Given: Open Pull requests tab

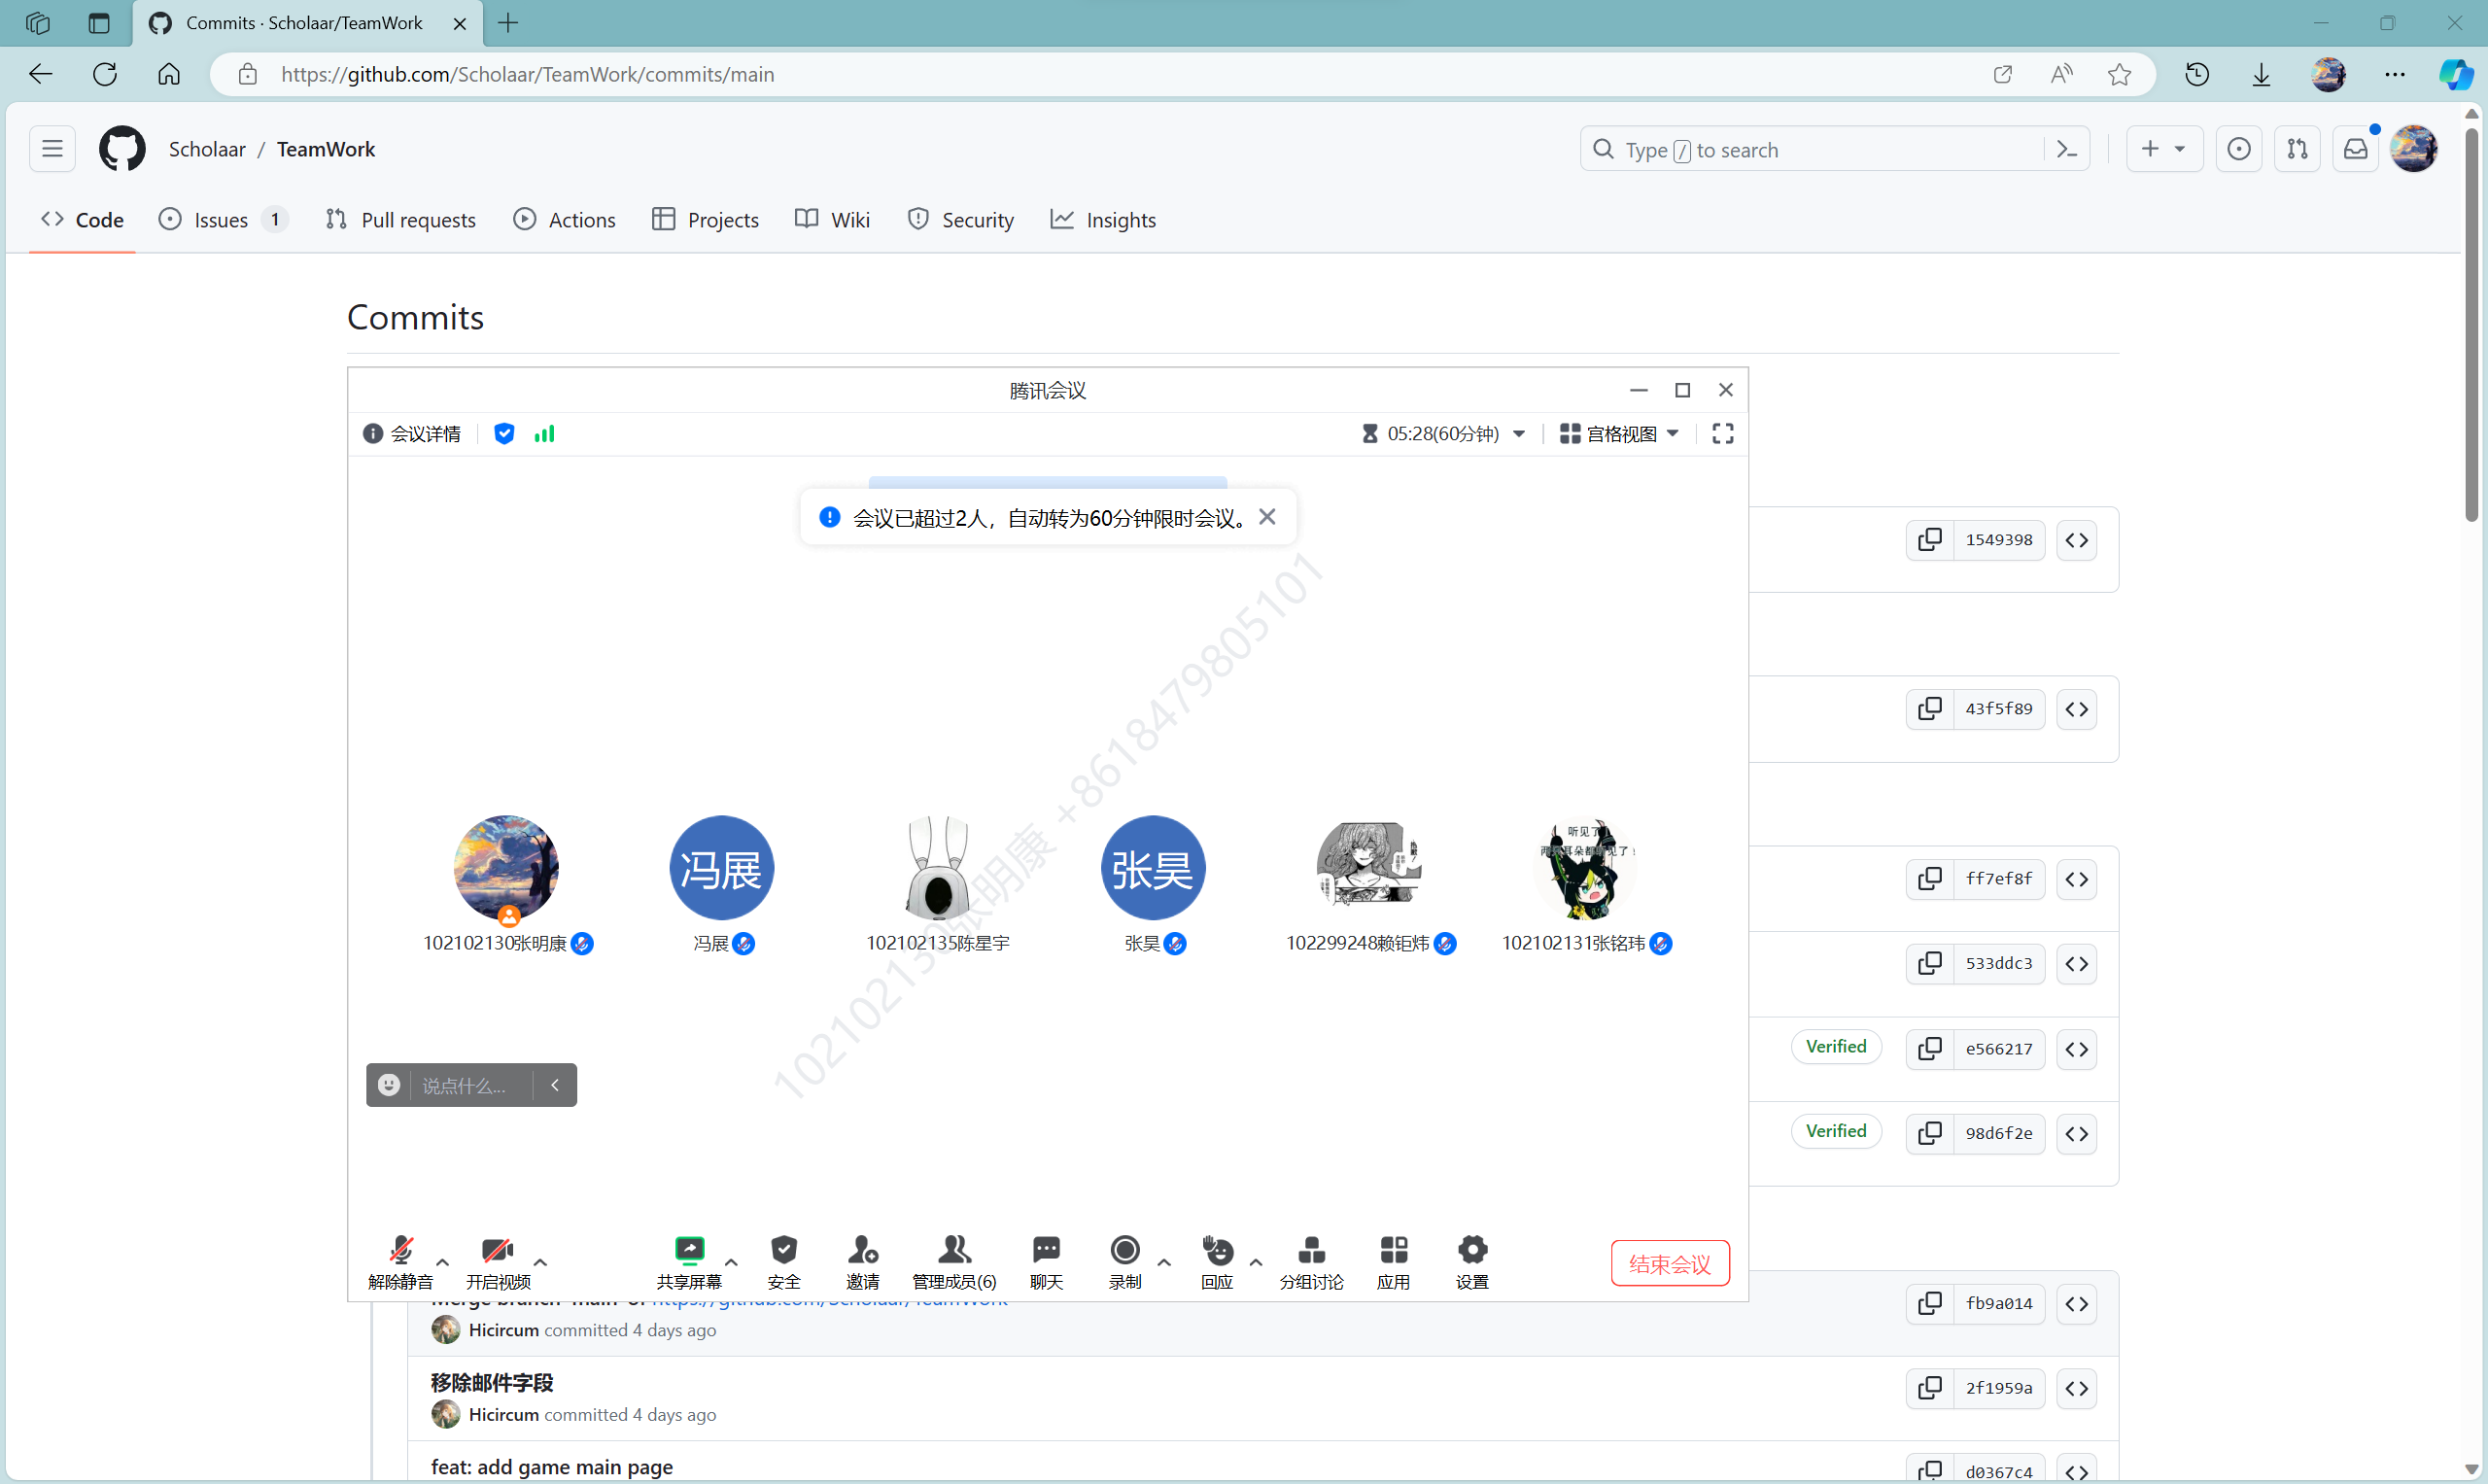Looking at the screenshot, I should click(x=401, y=219).
